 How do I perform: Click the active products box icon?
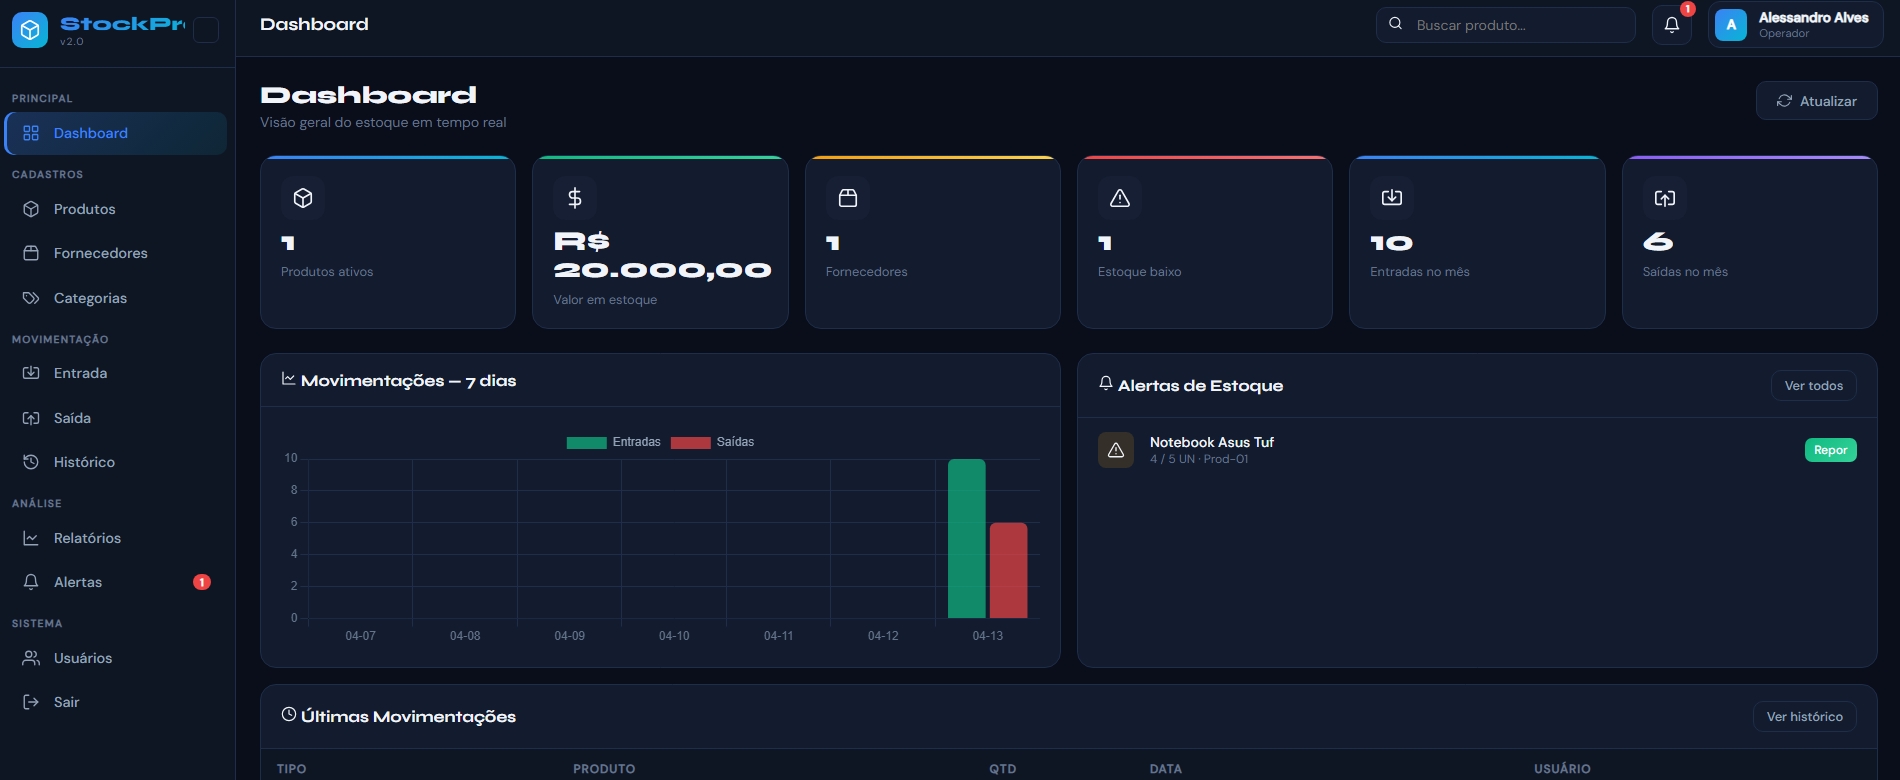coord(303,198)
